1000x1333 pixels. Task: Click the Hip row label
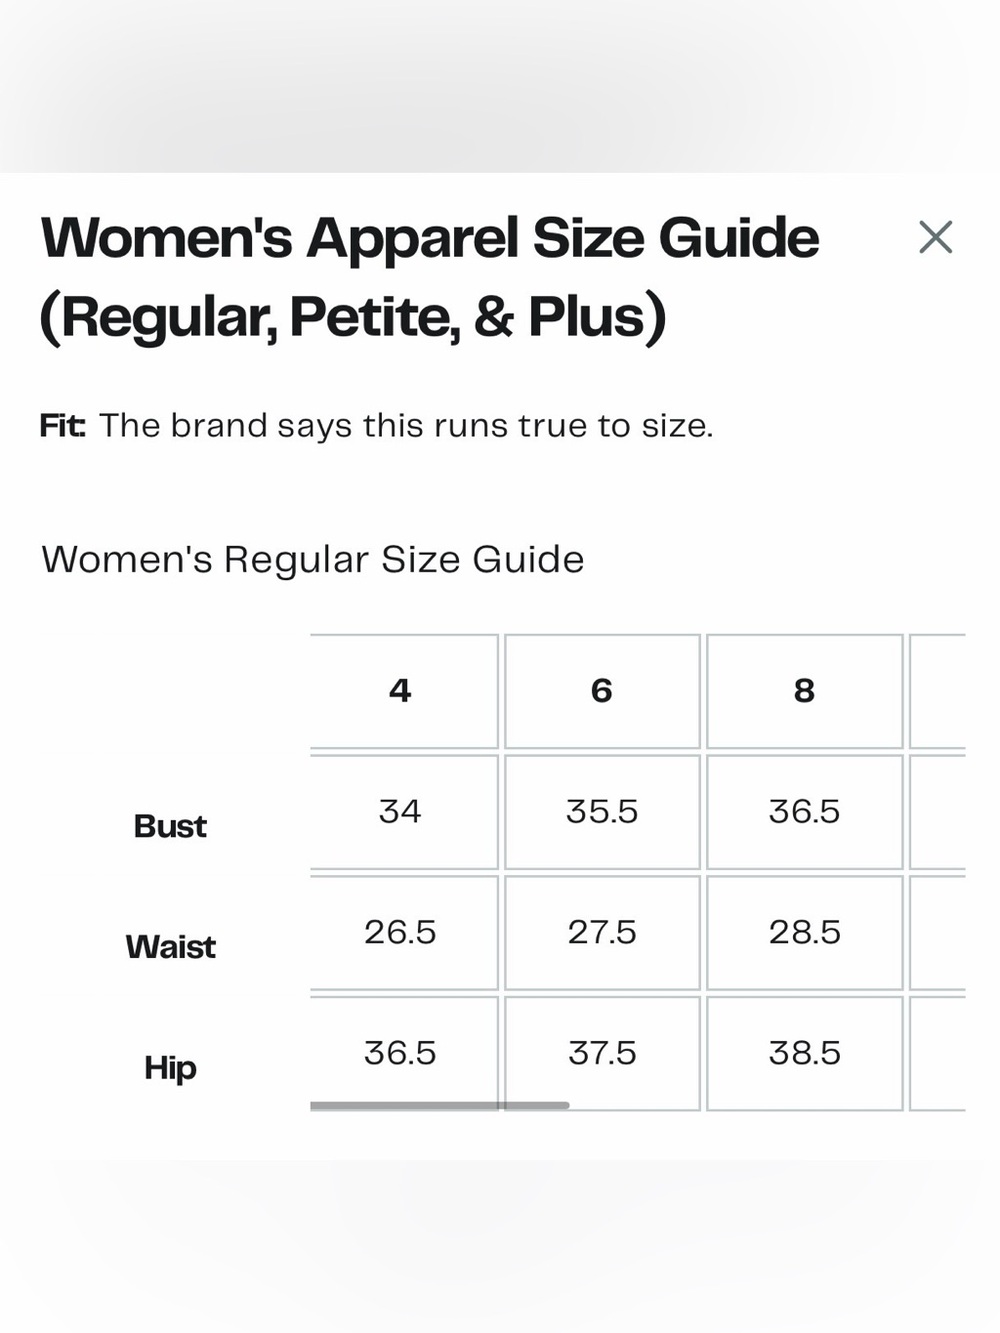[170, 1068]
